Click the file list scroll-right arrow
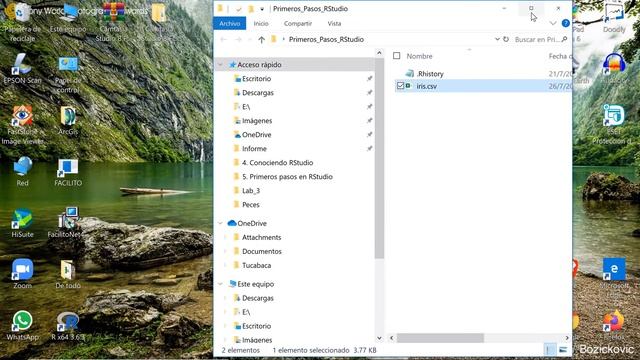This screenshot has width=640, height=360. pyautogui.click(x=567, y=338)
